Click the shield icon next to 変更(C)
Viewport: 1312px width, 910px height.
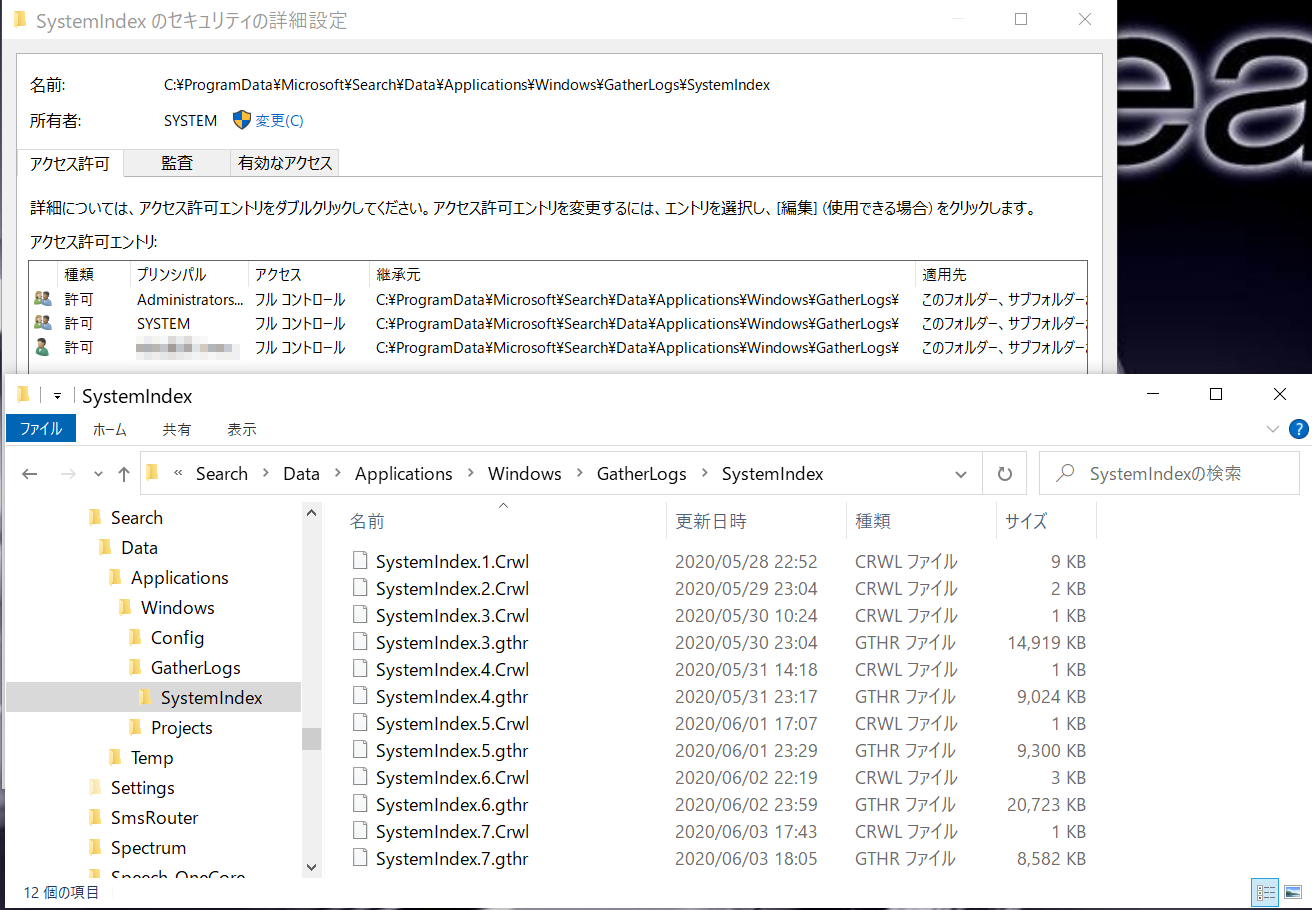[x=242, y=120]
